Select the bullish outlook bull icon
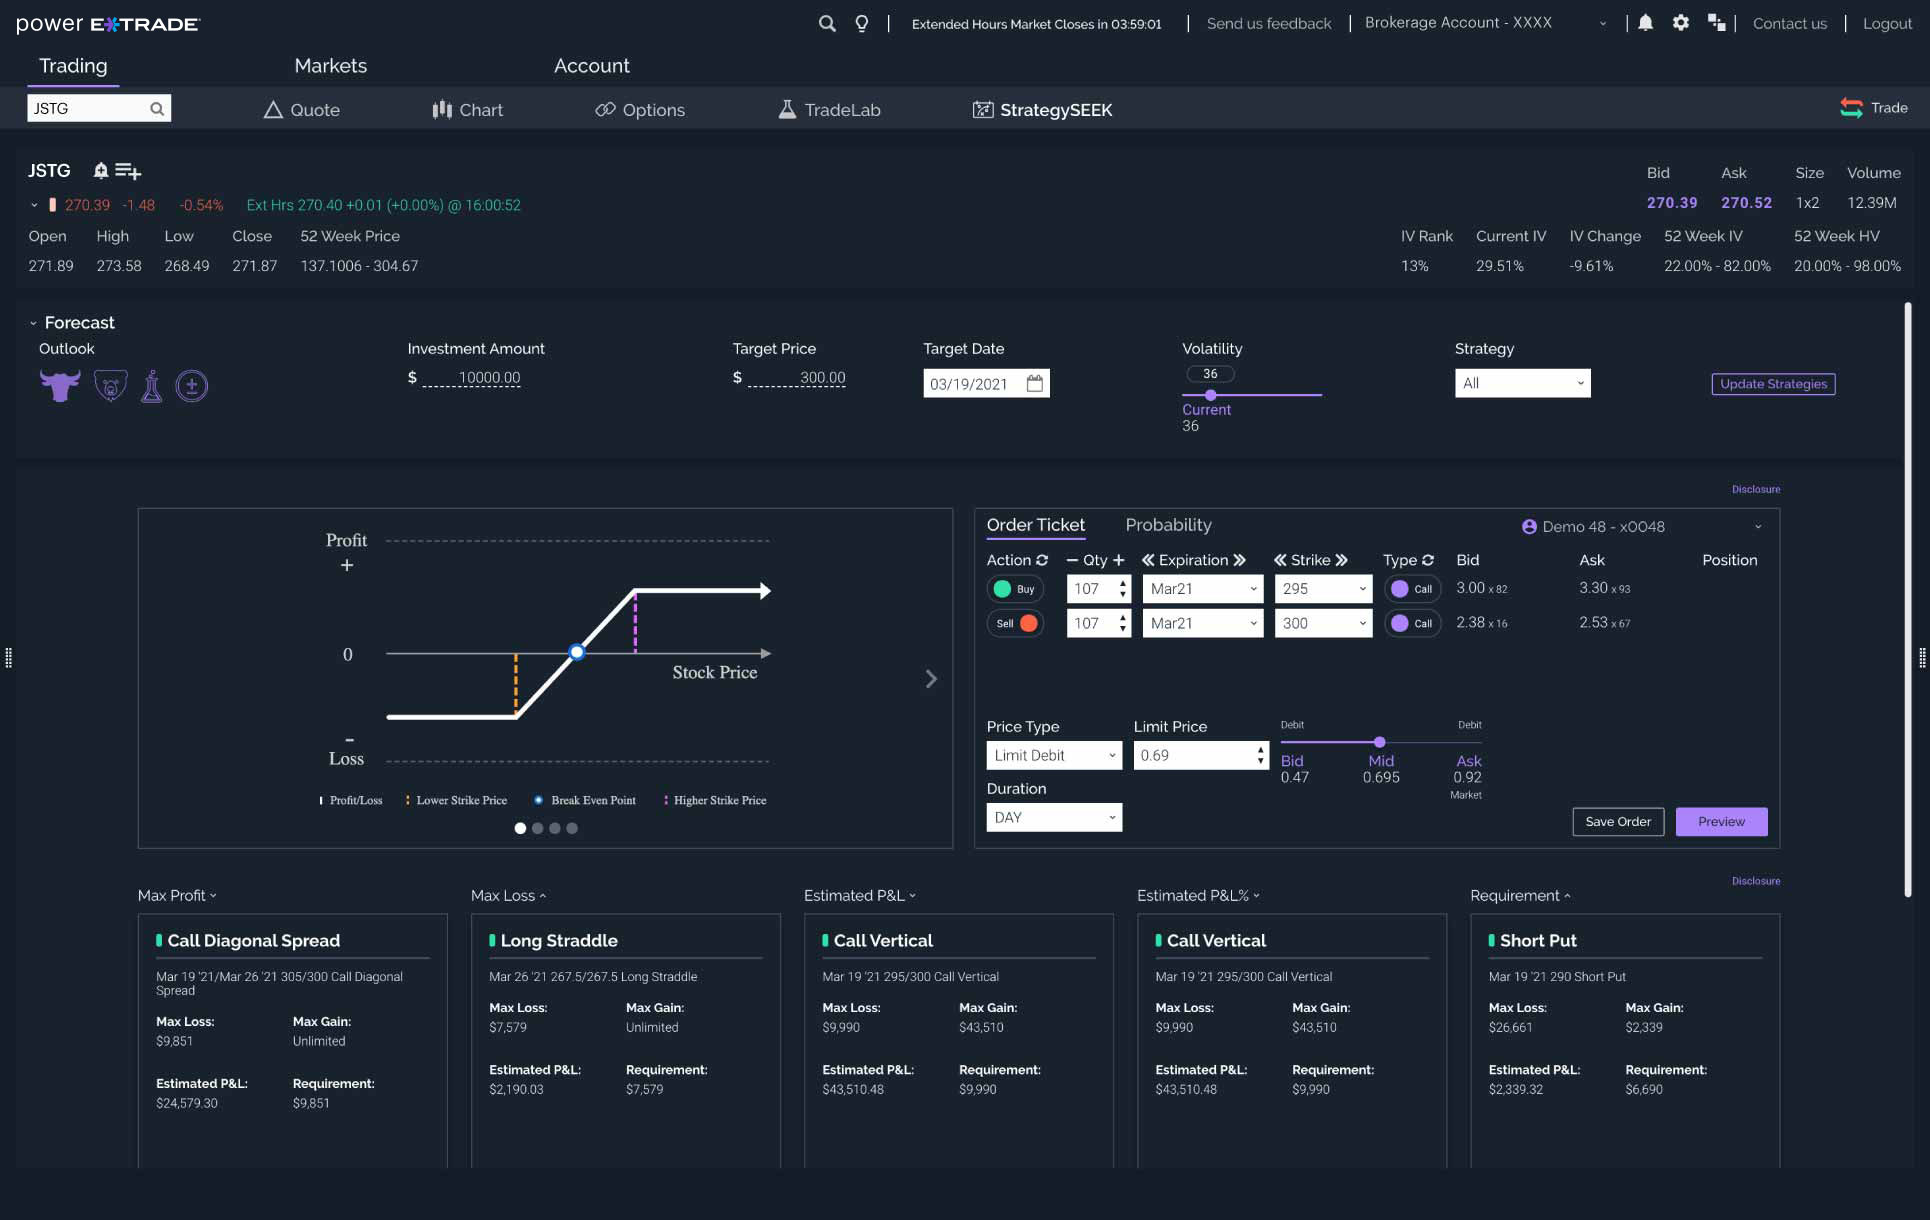Viewport: 1930px width, 1220px height. point(60,385)
